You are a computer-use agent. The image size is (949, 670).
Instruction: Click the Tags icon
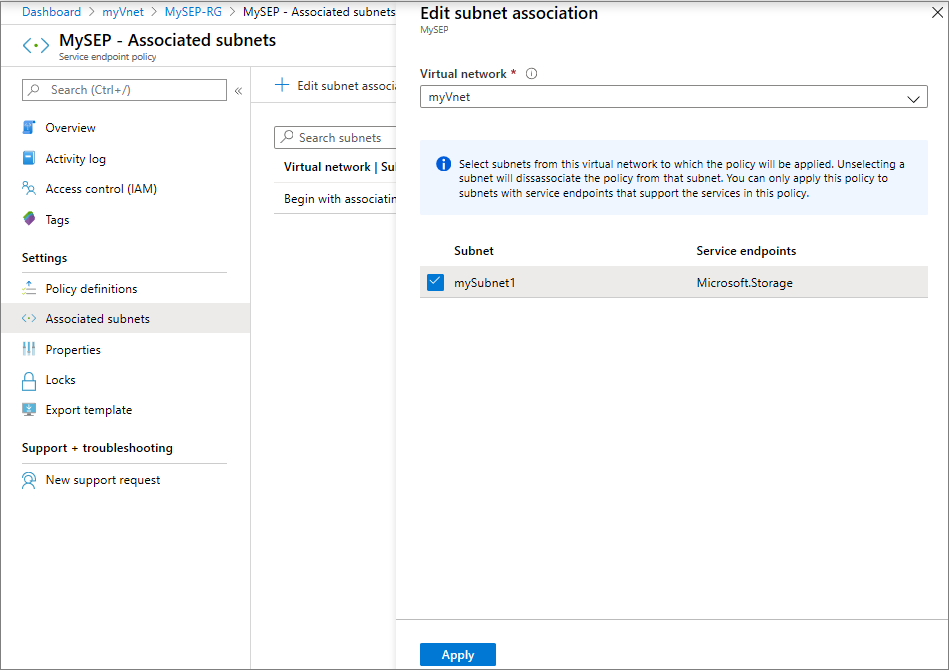pos(28,220)
